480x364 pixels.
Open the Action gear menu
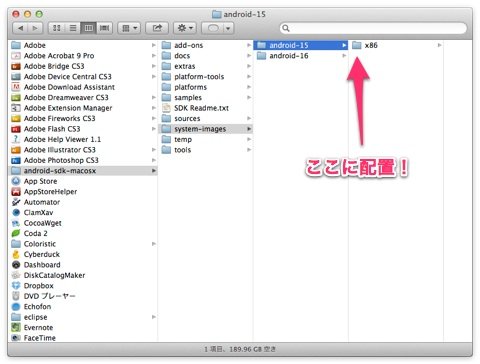pos(185,28)
